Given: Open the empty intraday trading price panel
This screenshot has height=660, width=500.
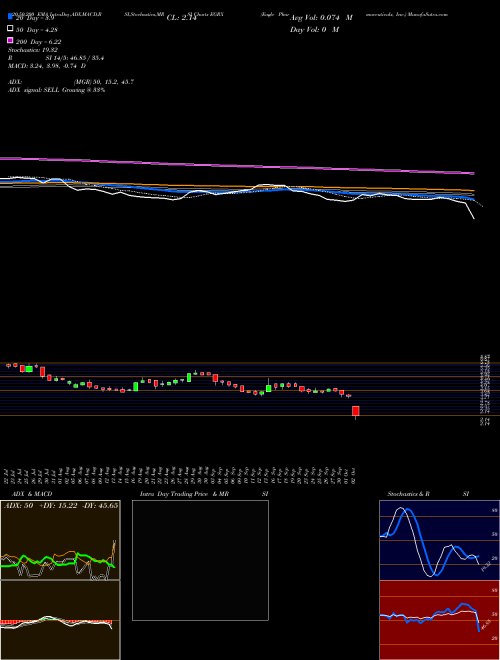Looking at the screenshot, I should click(200, 560).
